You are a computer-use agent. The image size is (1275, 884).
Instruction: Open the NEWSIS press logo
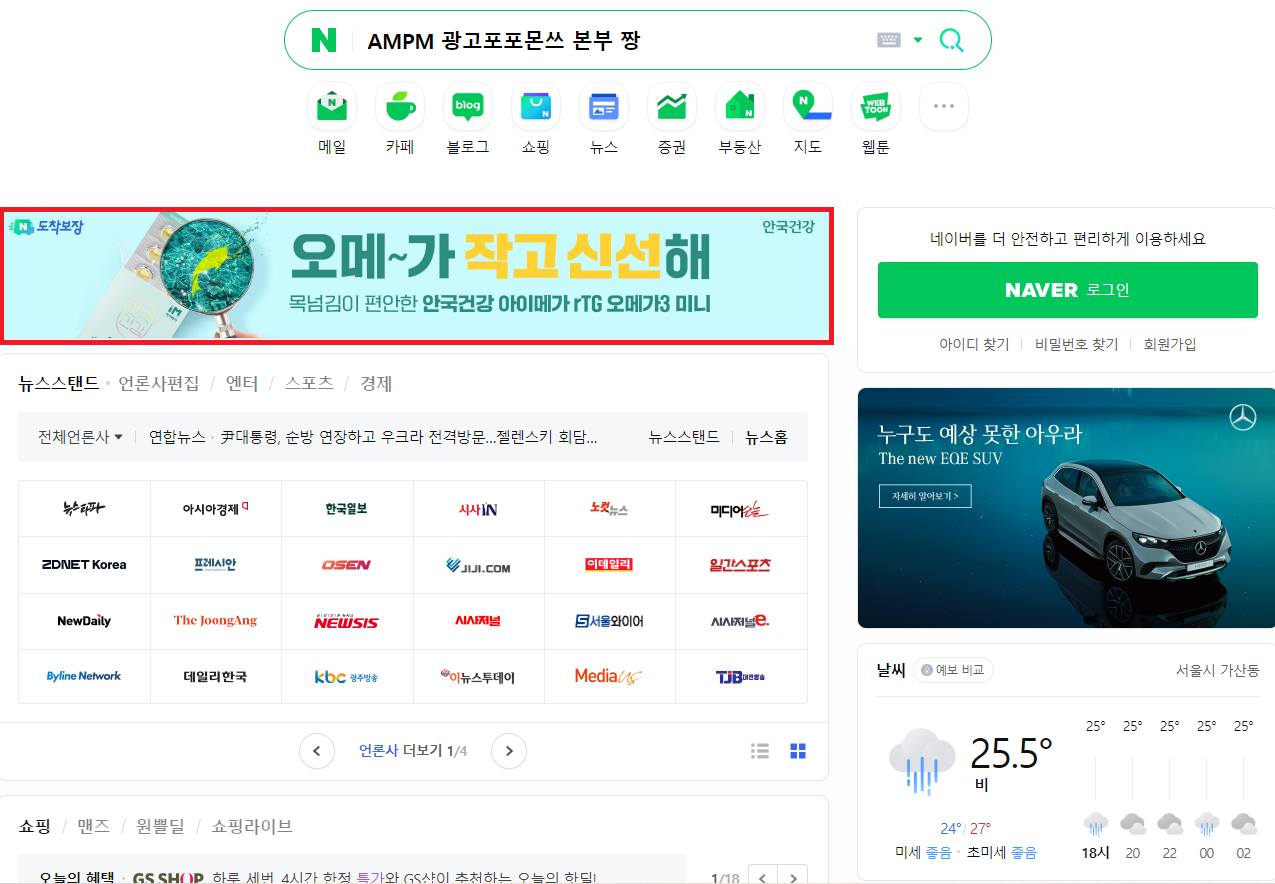pos(347,621)
